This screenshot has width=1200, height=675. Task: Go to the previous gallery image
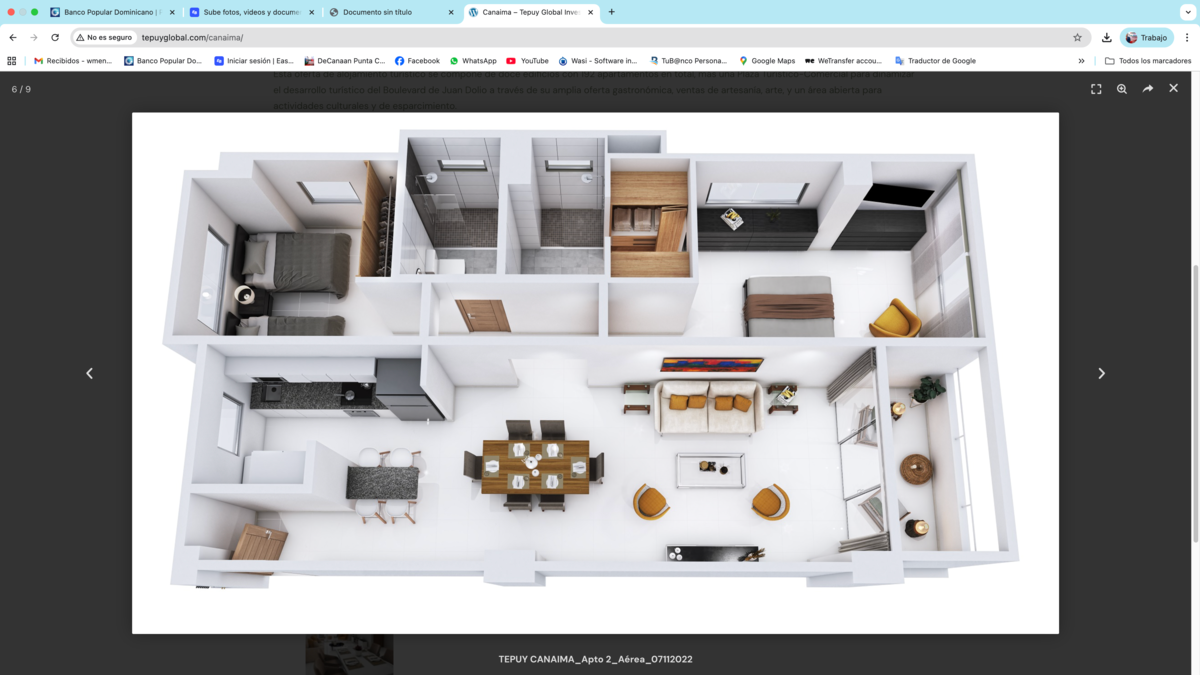[89, 373]
